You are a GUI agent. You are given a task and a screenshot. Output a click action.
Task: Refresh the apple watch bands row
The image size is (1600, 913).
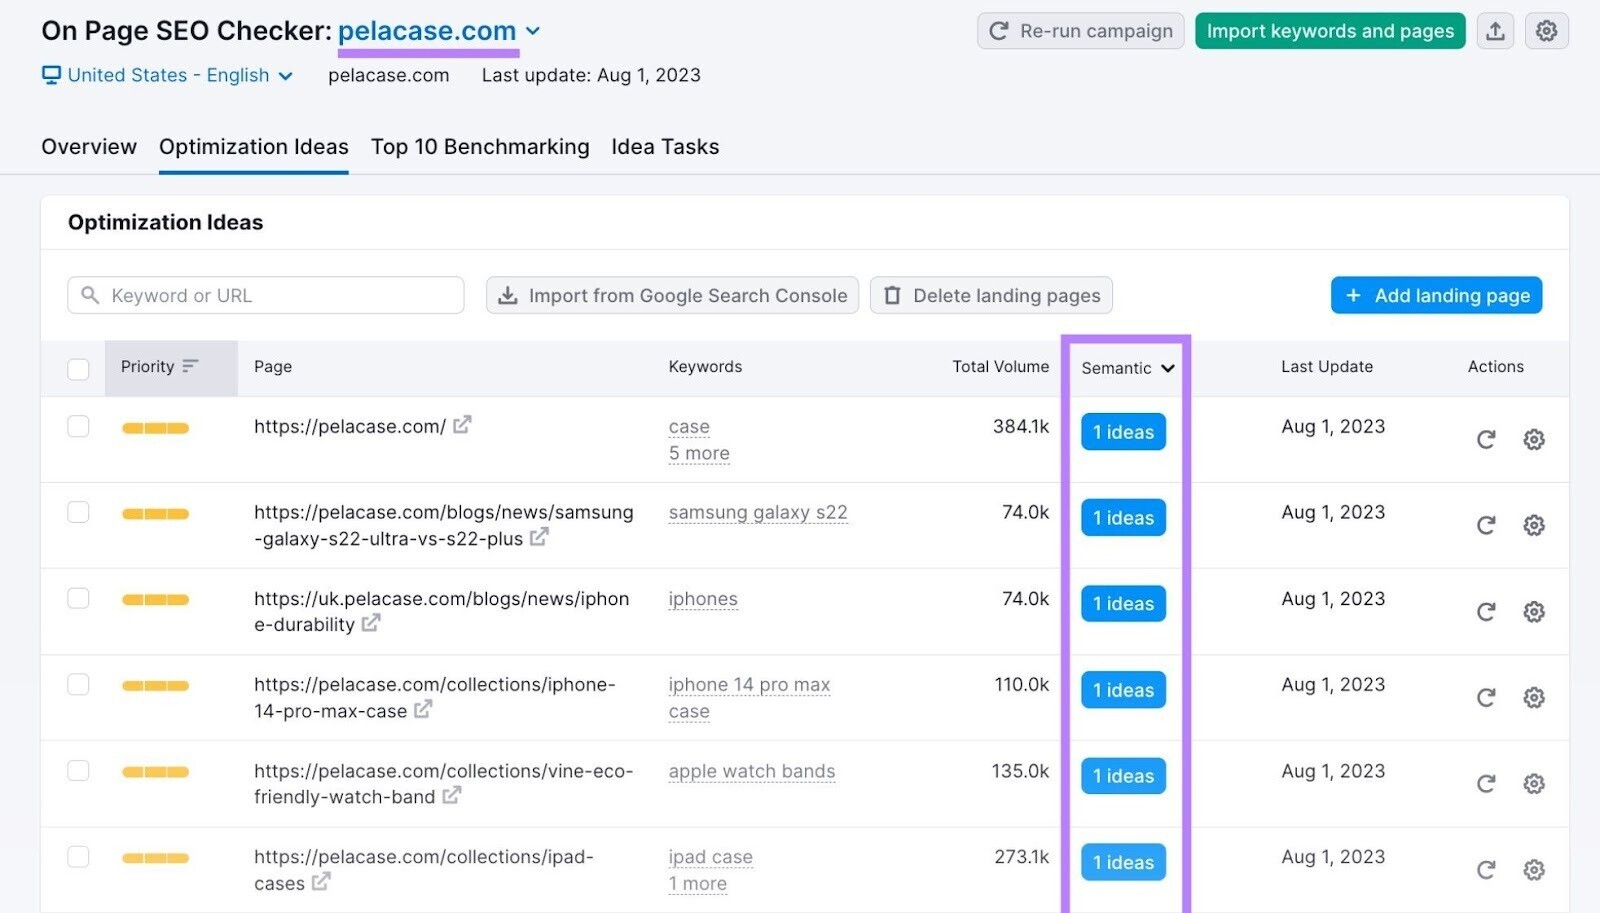[x=1486, y=783]
